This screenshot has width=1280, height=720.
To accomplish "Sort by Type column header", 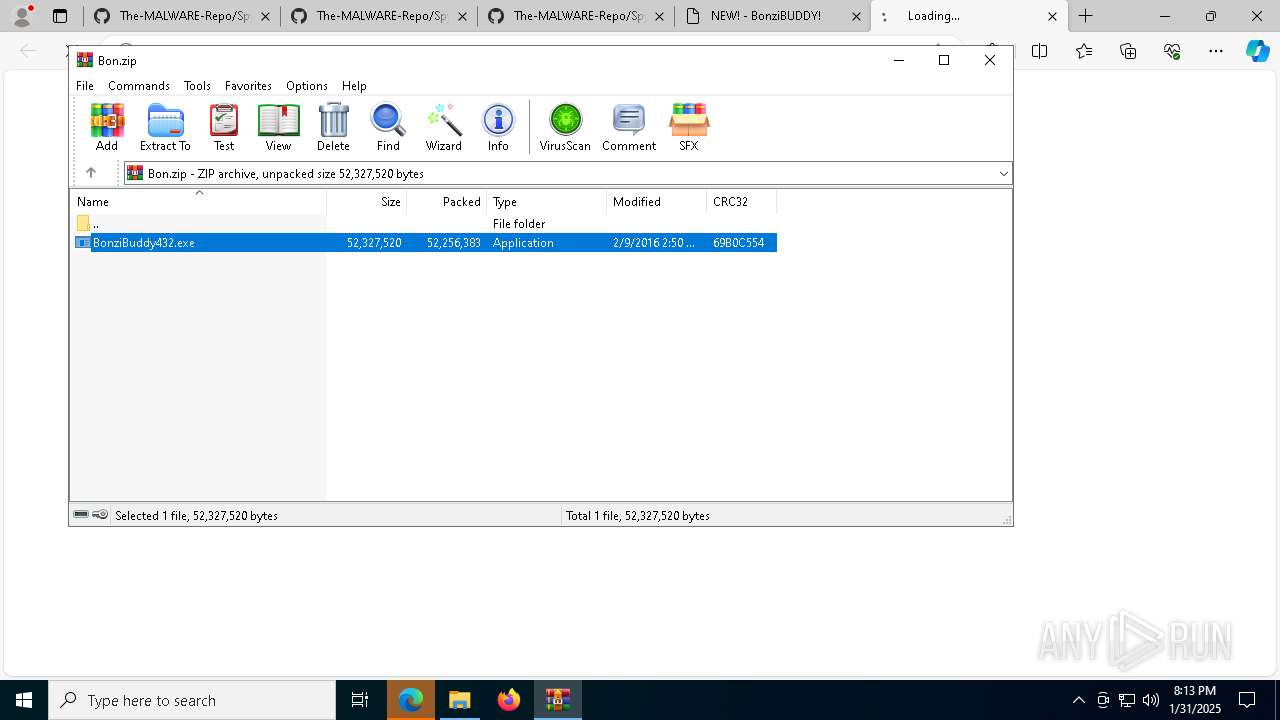I will pyautogui.click(x=546, y=202).
